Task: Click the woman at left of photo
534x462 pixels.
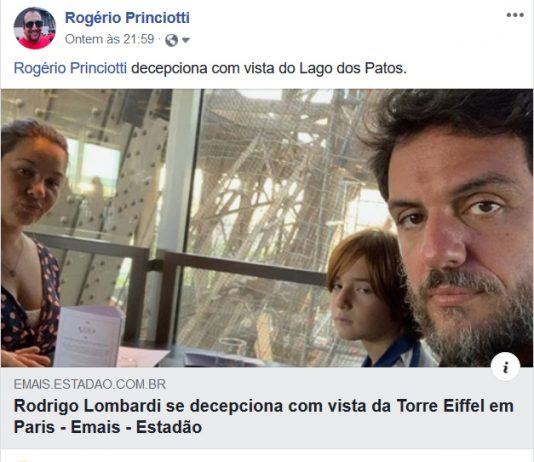Action: [x=31, y=238]
